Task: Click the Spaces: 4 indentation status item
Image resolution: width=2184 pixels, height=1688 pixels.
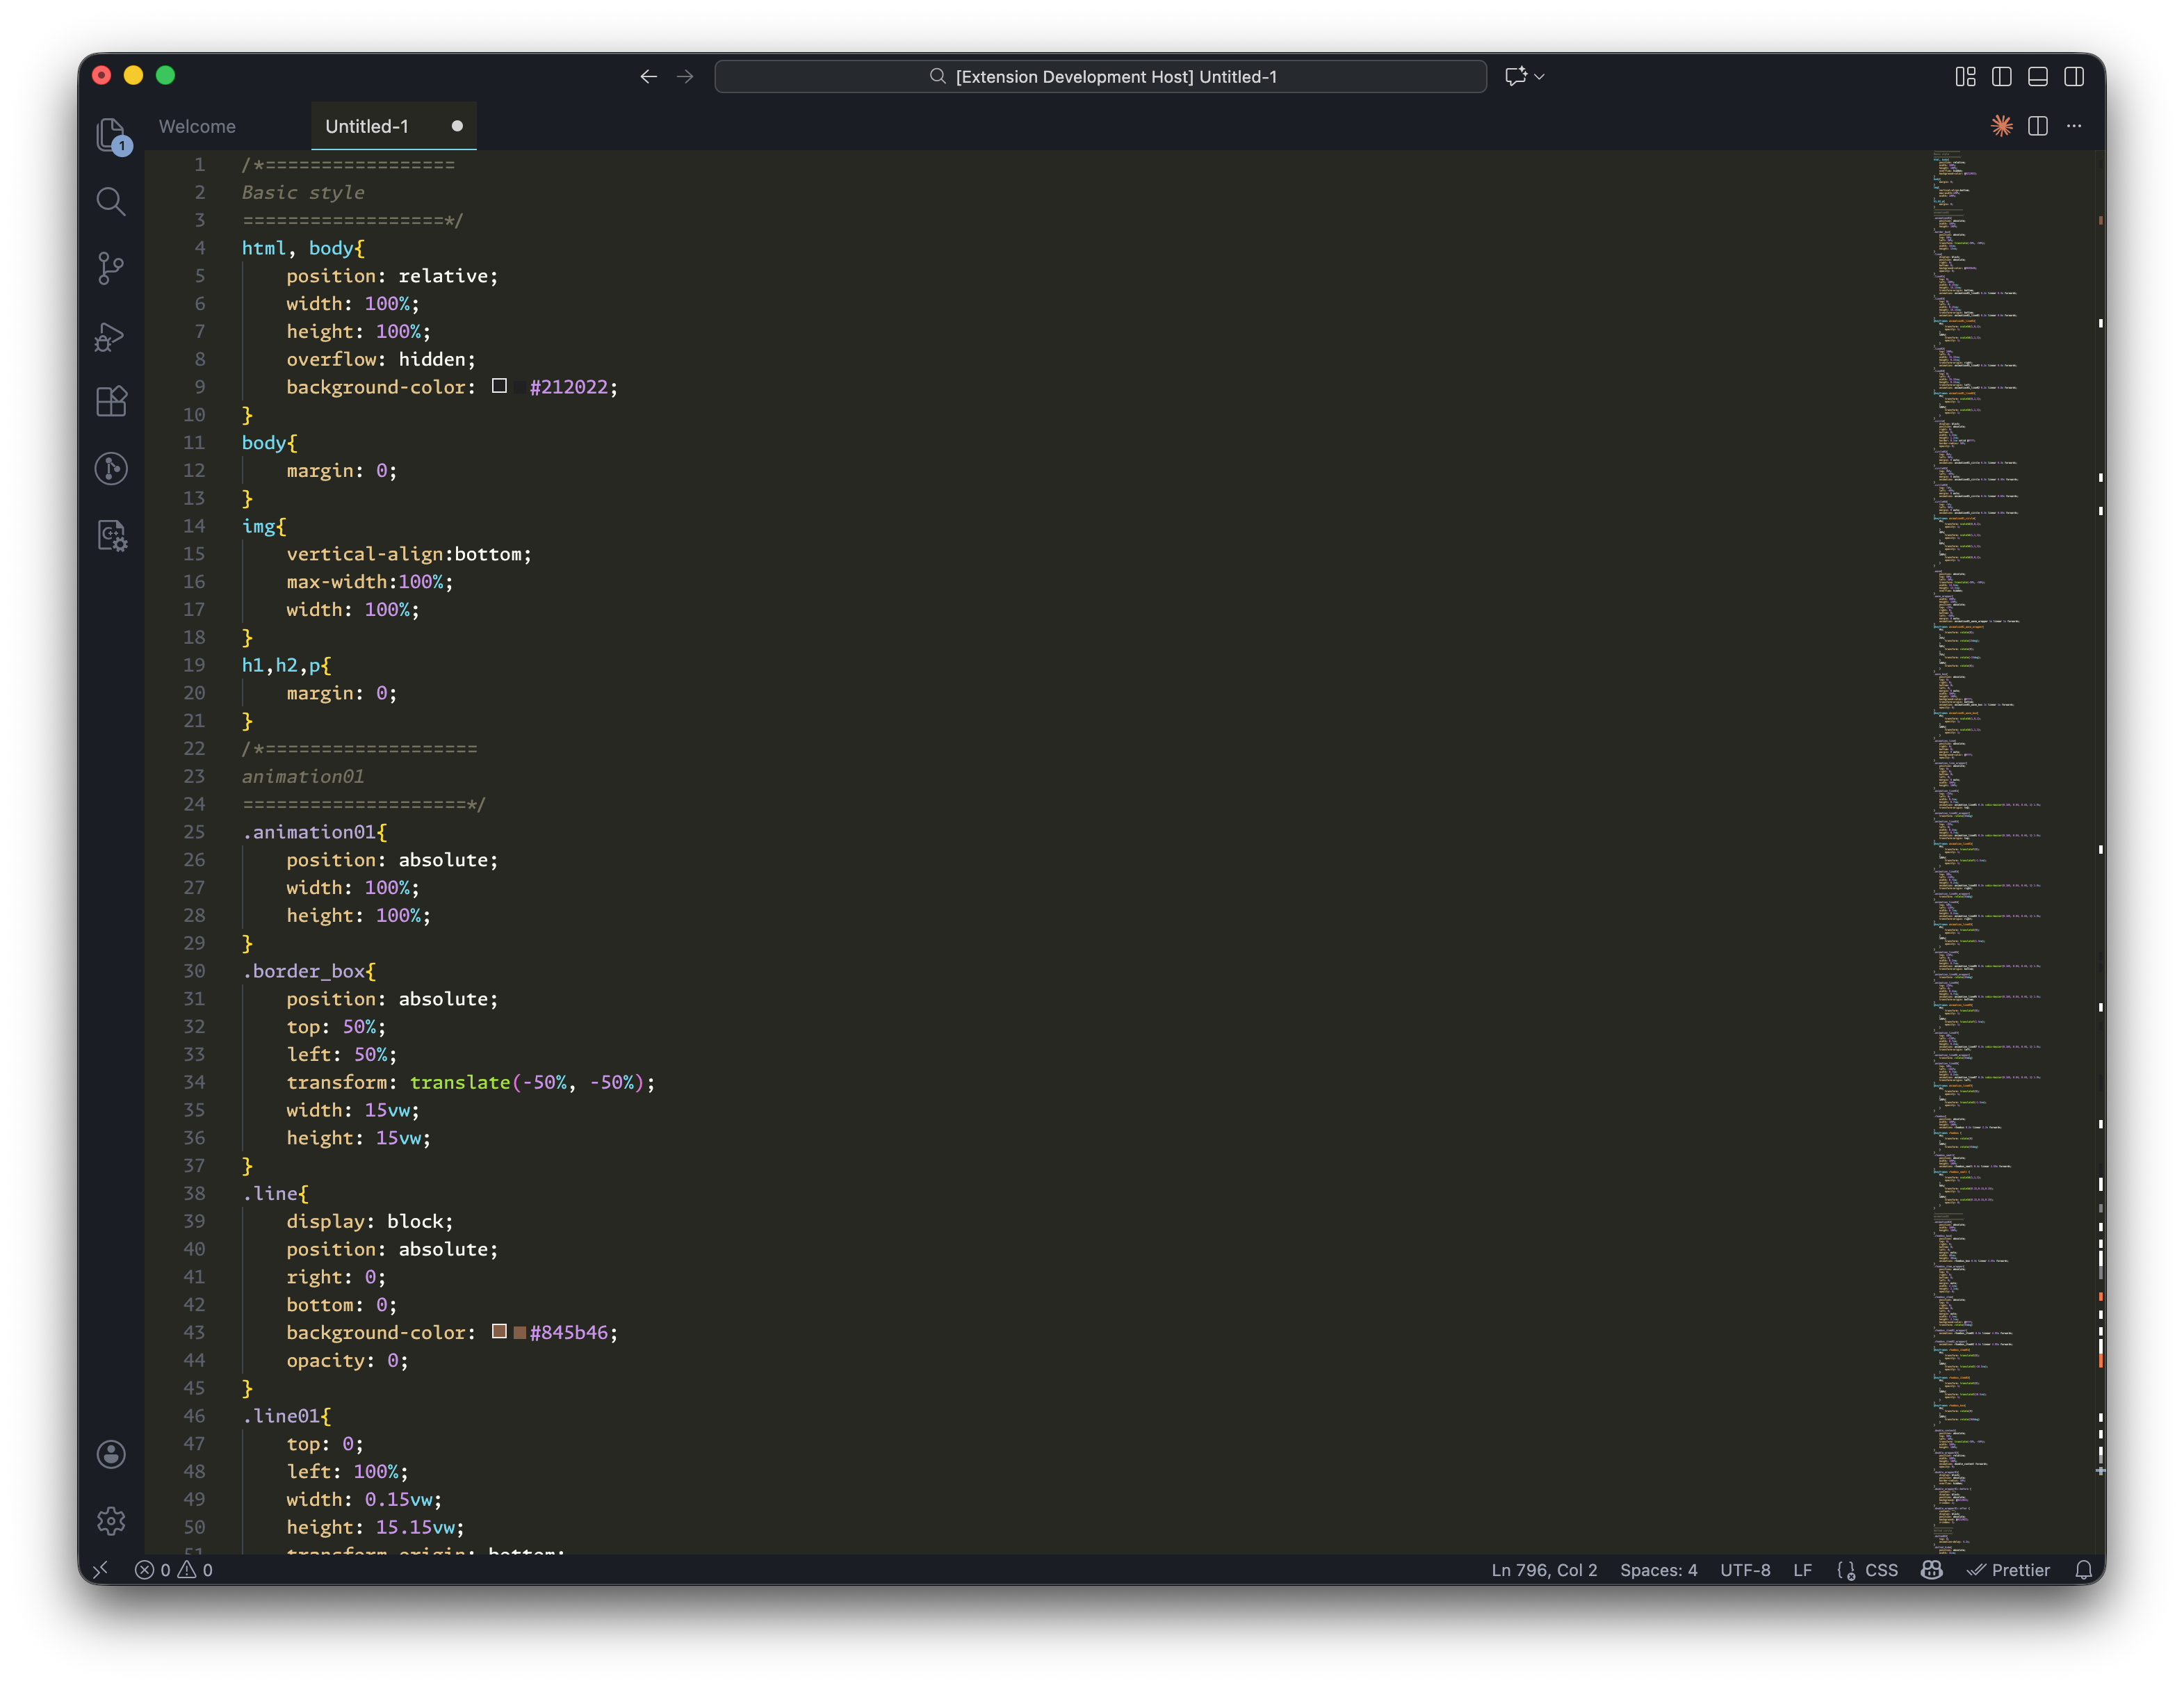Action: point(1658,1570)
